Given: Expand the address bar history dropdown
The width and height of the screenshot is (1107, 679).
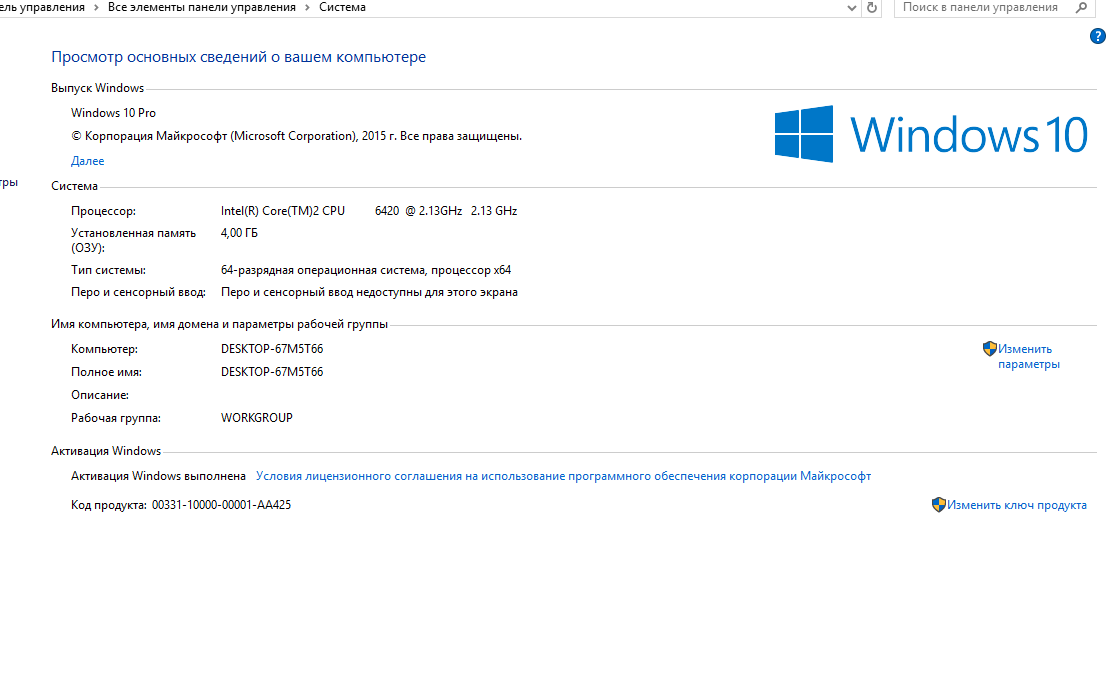Looking at the screenshot, I should click(x=851, y=8).
